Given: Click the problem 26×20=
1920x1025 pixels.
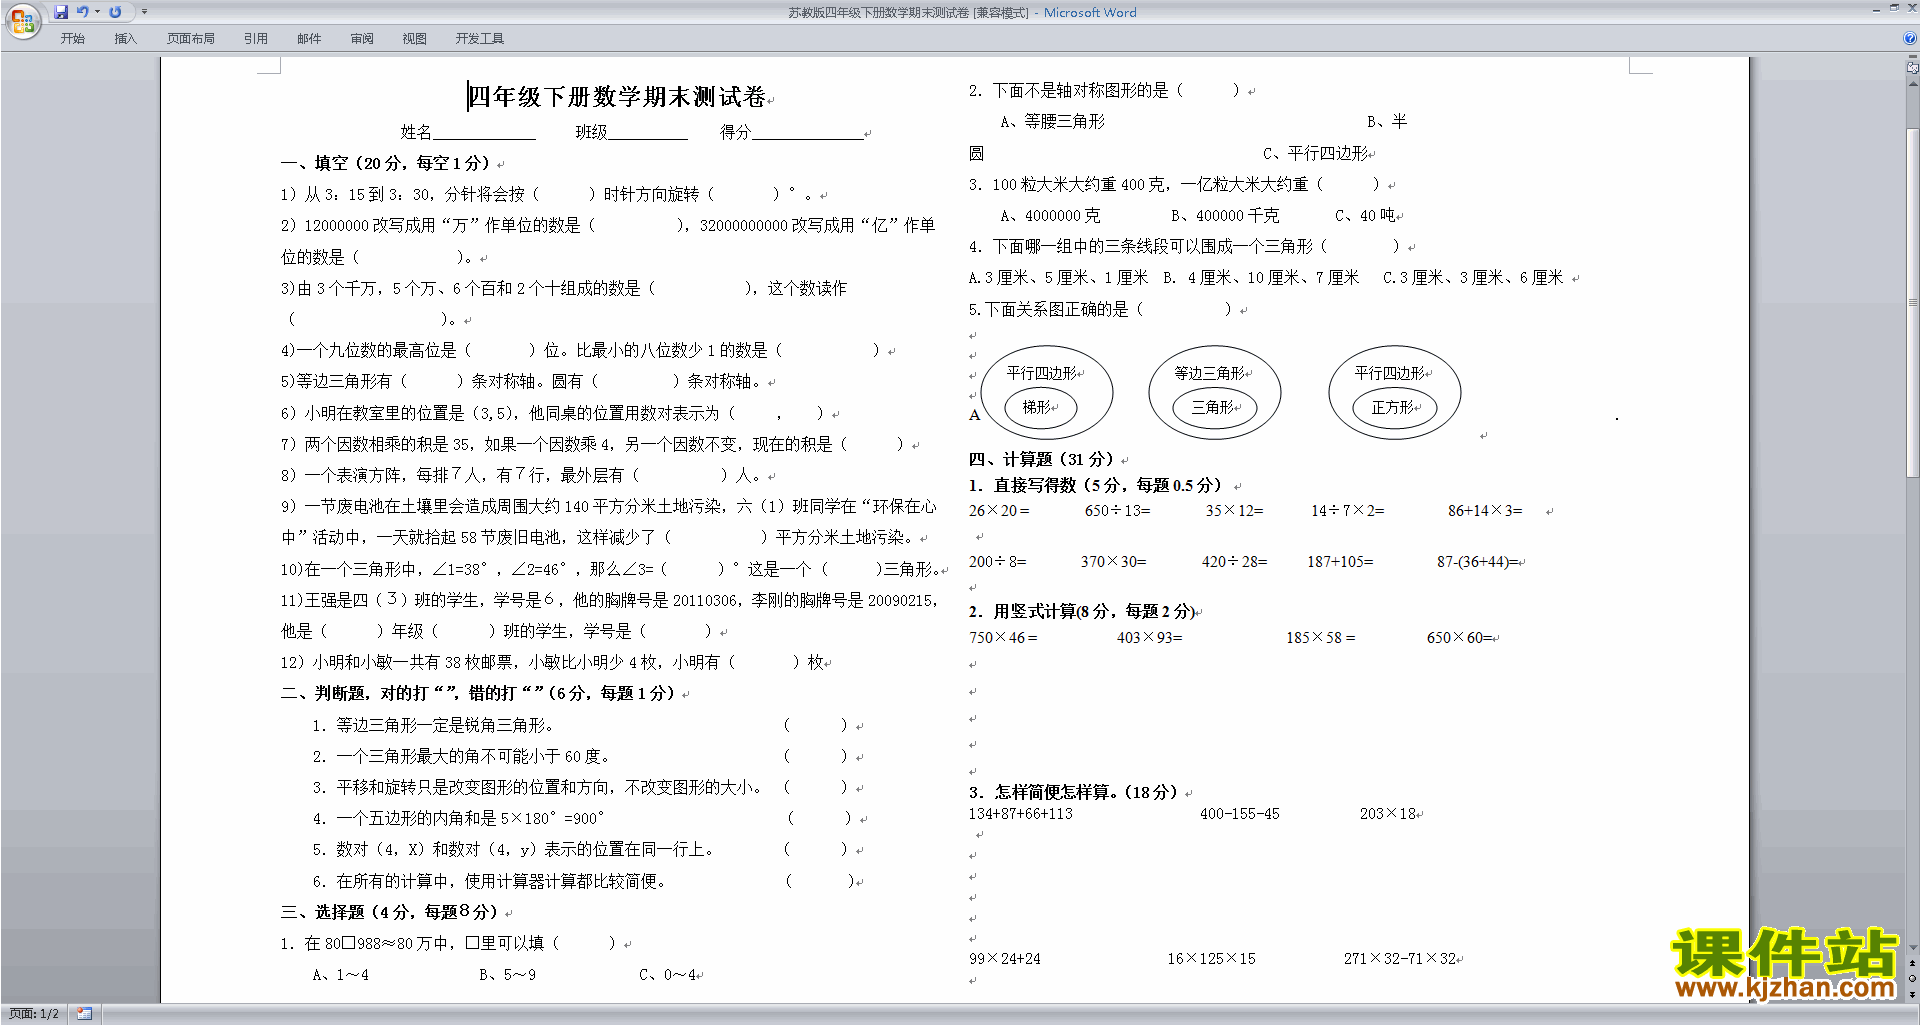Looking at the screenshot, I should pos(999,511).
